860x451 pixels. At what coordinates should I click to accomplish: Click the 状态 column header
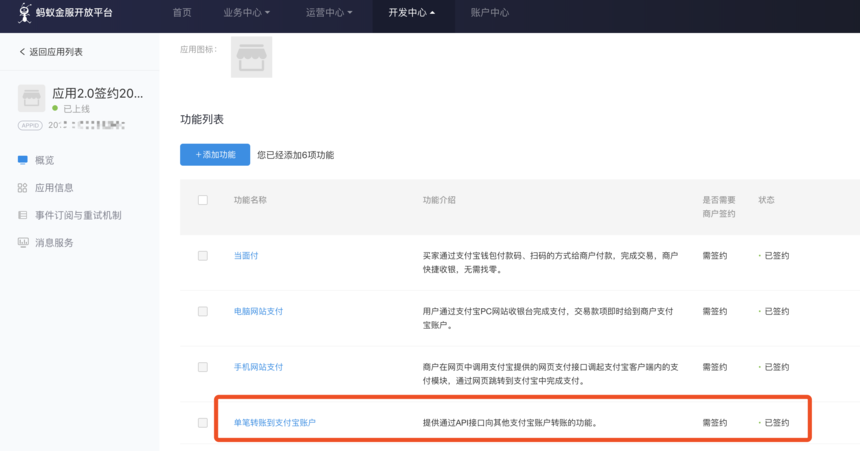pos(766,200)
